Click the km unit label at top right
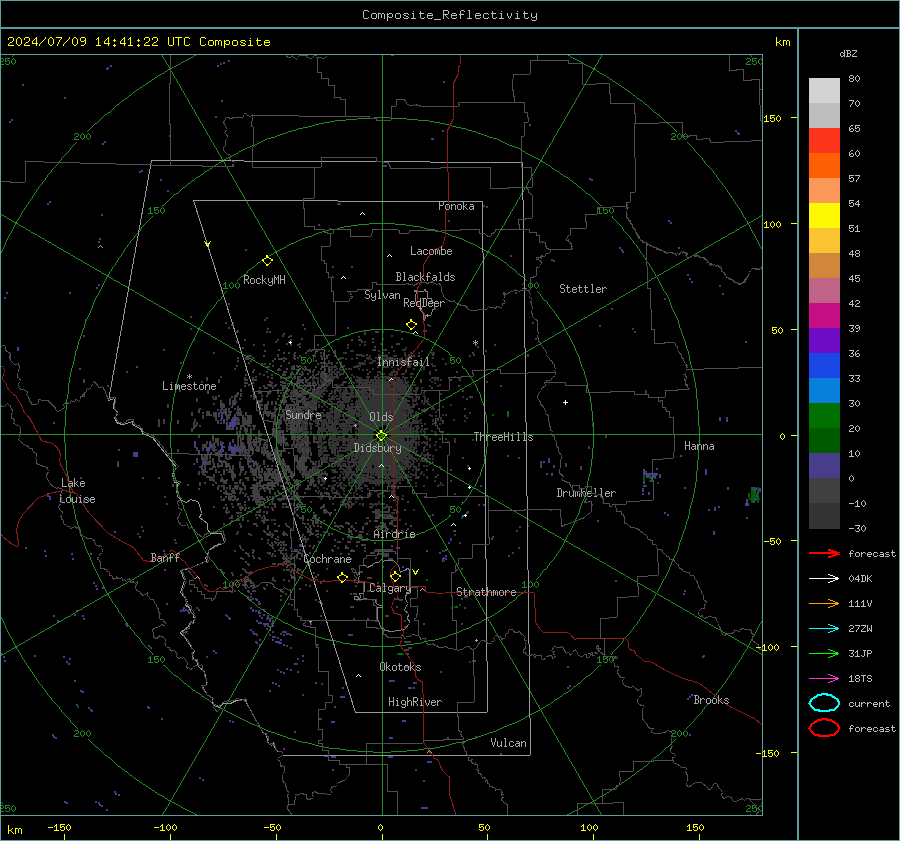900x841 pixels. [x=782, y=42]
